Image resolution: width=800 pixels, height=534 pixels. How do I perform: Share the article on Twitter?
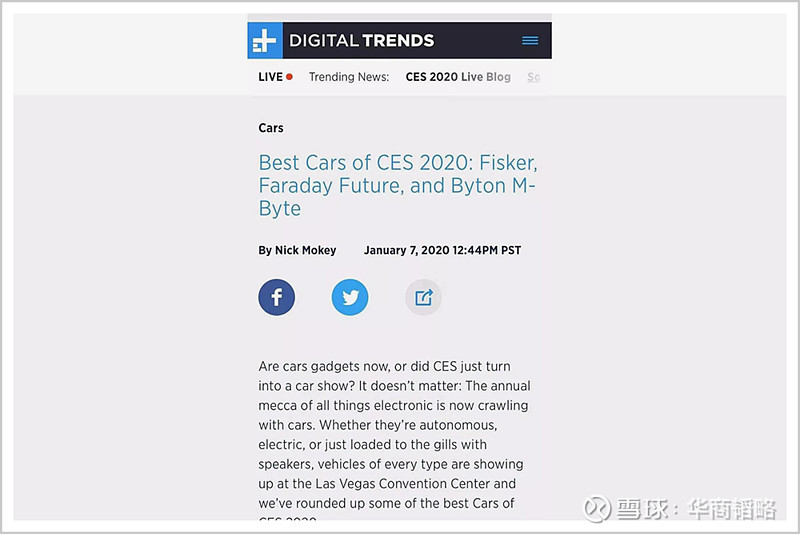(350, 297)
